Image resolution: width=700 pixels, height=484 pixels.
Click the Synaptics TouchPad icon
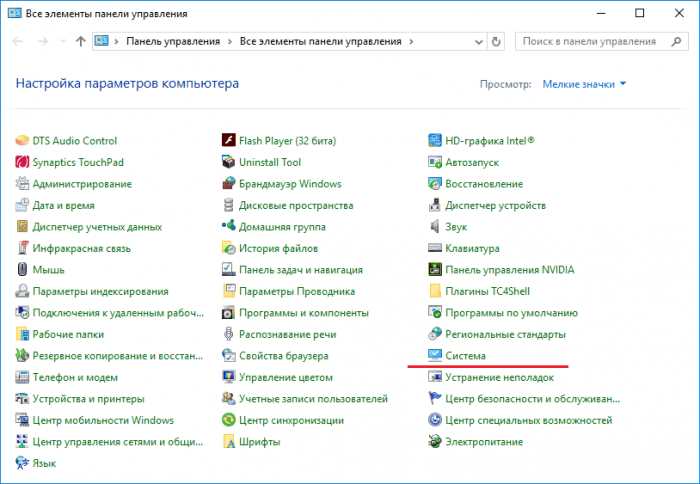(22, 162)
